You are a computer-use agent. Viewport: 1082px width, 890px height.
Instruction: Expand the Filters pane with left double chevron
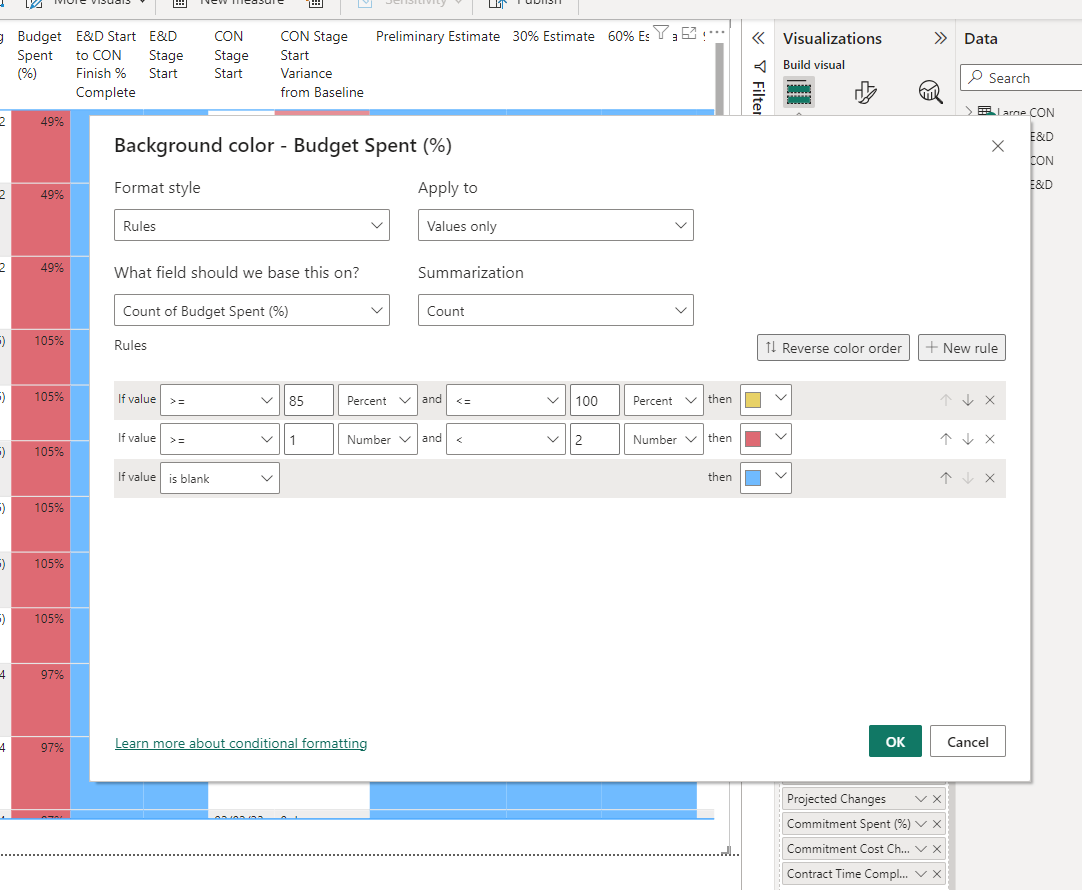coord(758,38)
